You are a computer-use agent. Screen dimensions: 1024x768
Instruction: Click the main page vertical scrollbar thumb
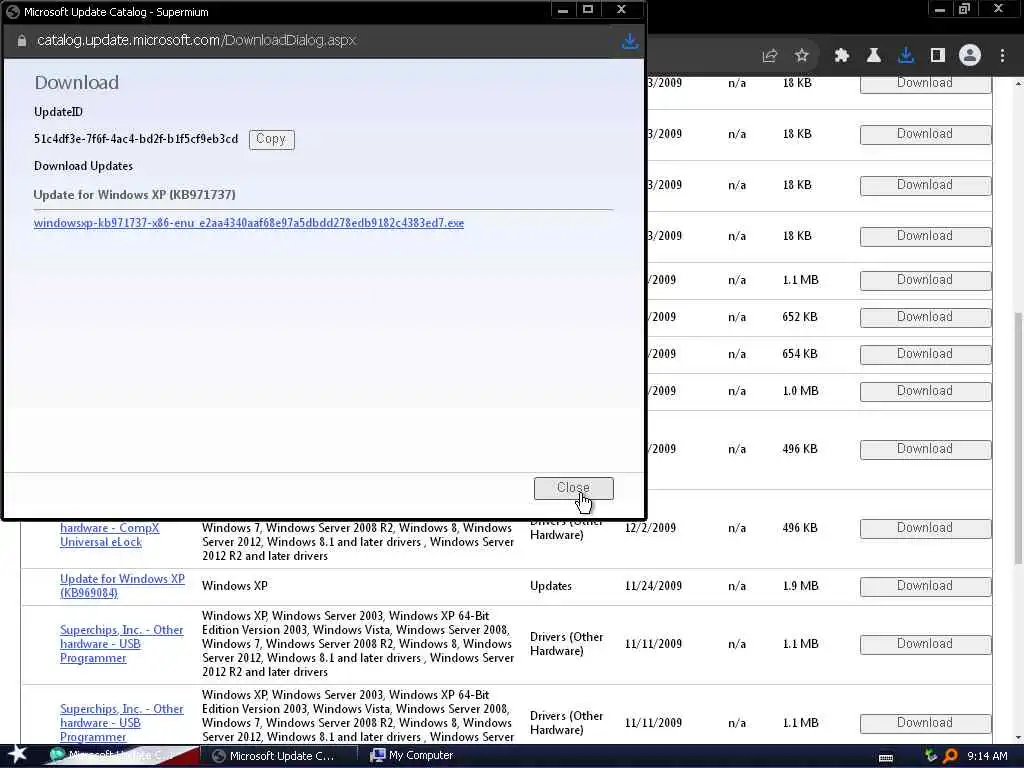[1018, 438]
